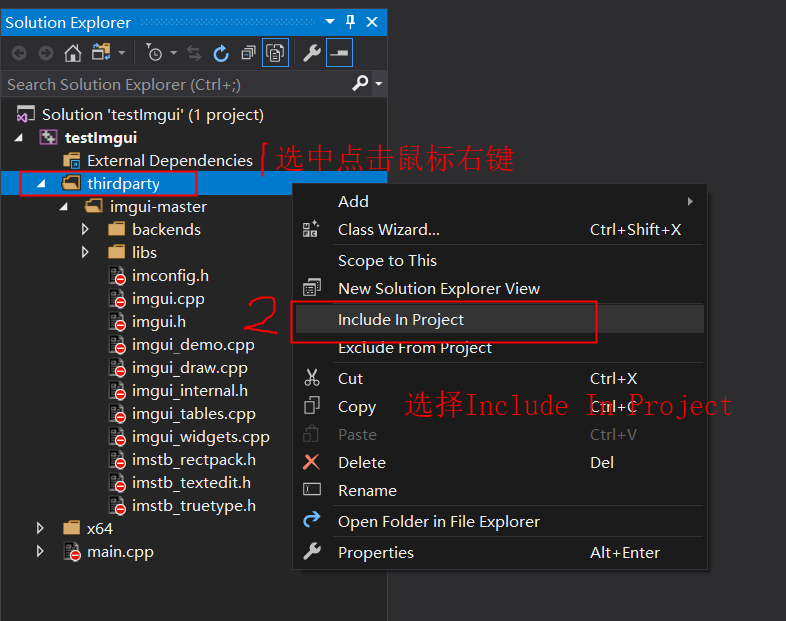Select the Solution 'testImgui' node
This screenshot has height=621, width=786.
pos(152,115)
